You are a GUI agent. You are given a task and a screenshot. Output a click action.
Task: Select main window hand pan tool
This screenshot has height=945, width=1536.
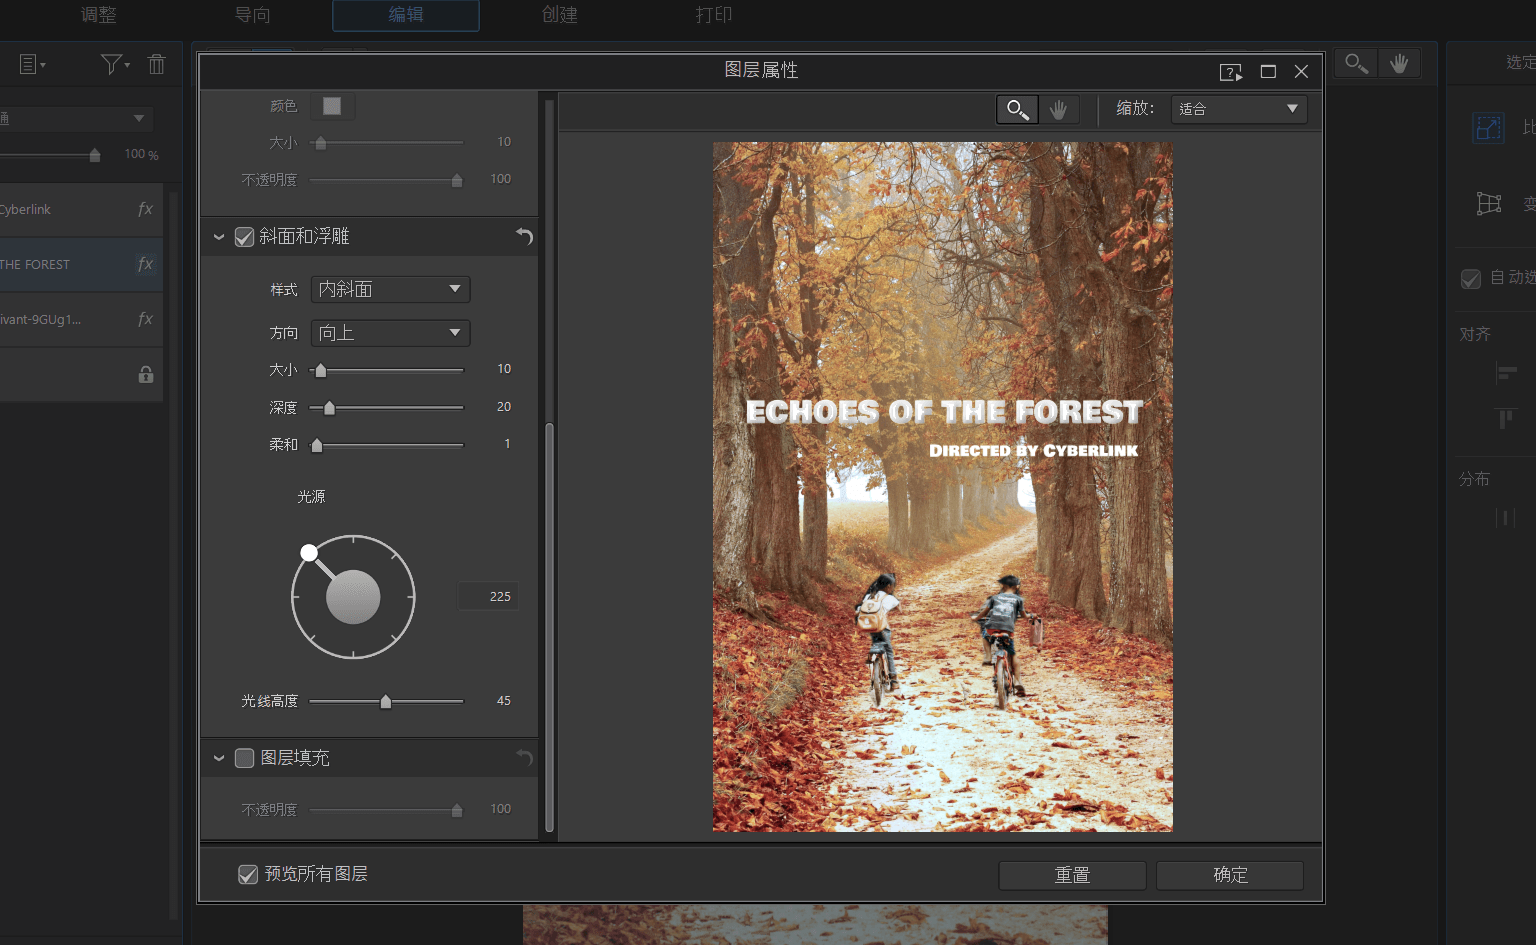[x=1399, y=63]
